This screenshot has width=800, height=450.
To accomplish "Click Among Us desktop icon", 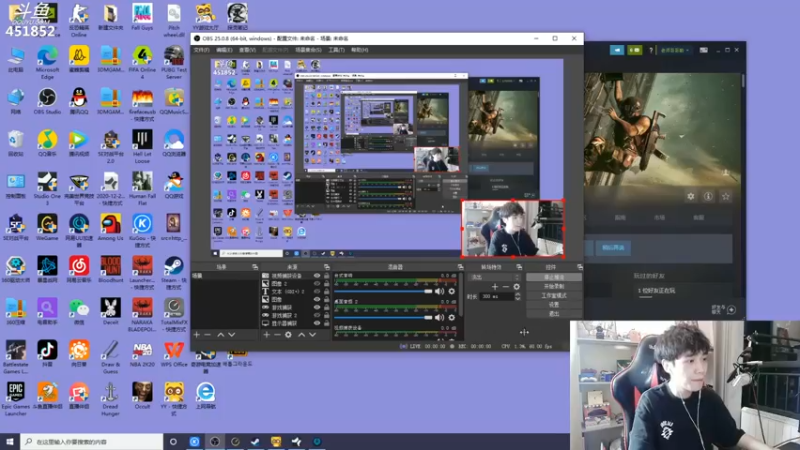I will 110,228.
